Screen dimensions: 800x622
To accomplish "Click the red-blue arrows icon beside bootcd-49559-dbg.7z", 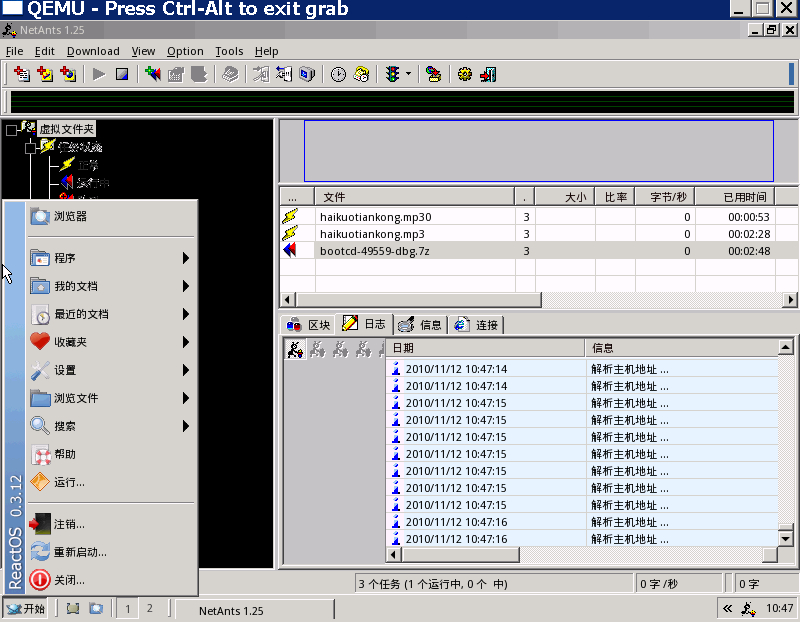I will (x=290, y=251).
